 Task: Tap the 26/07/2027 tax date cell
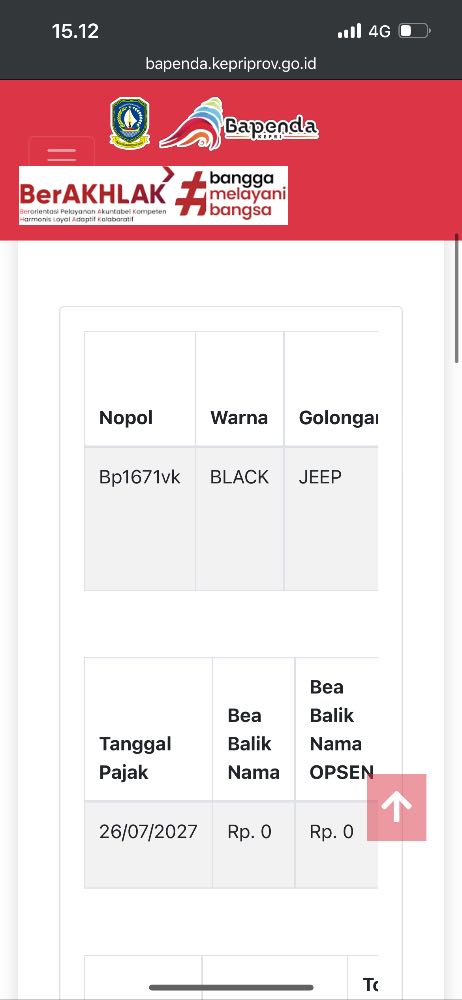pyautogui.click(x=148, y=844)
